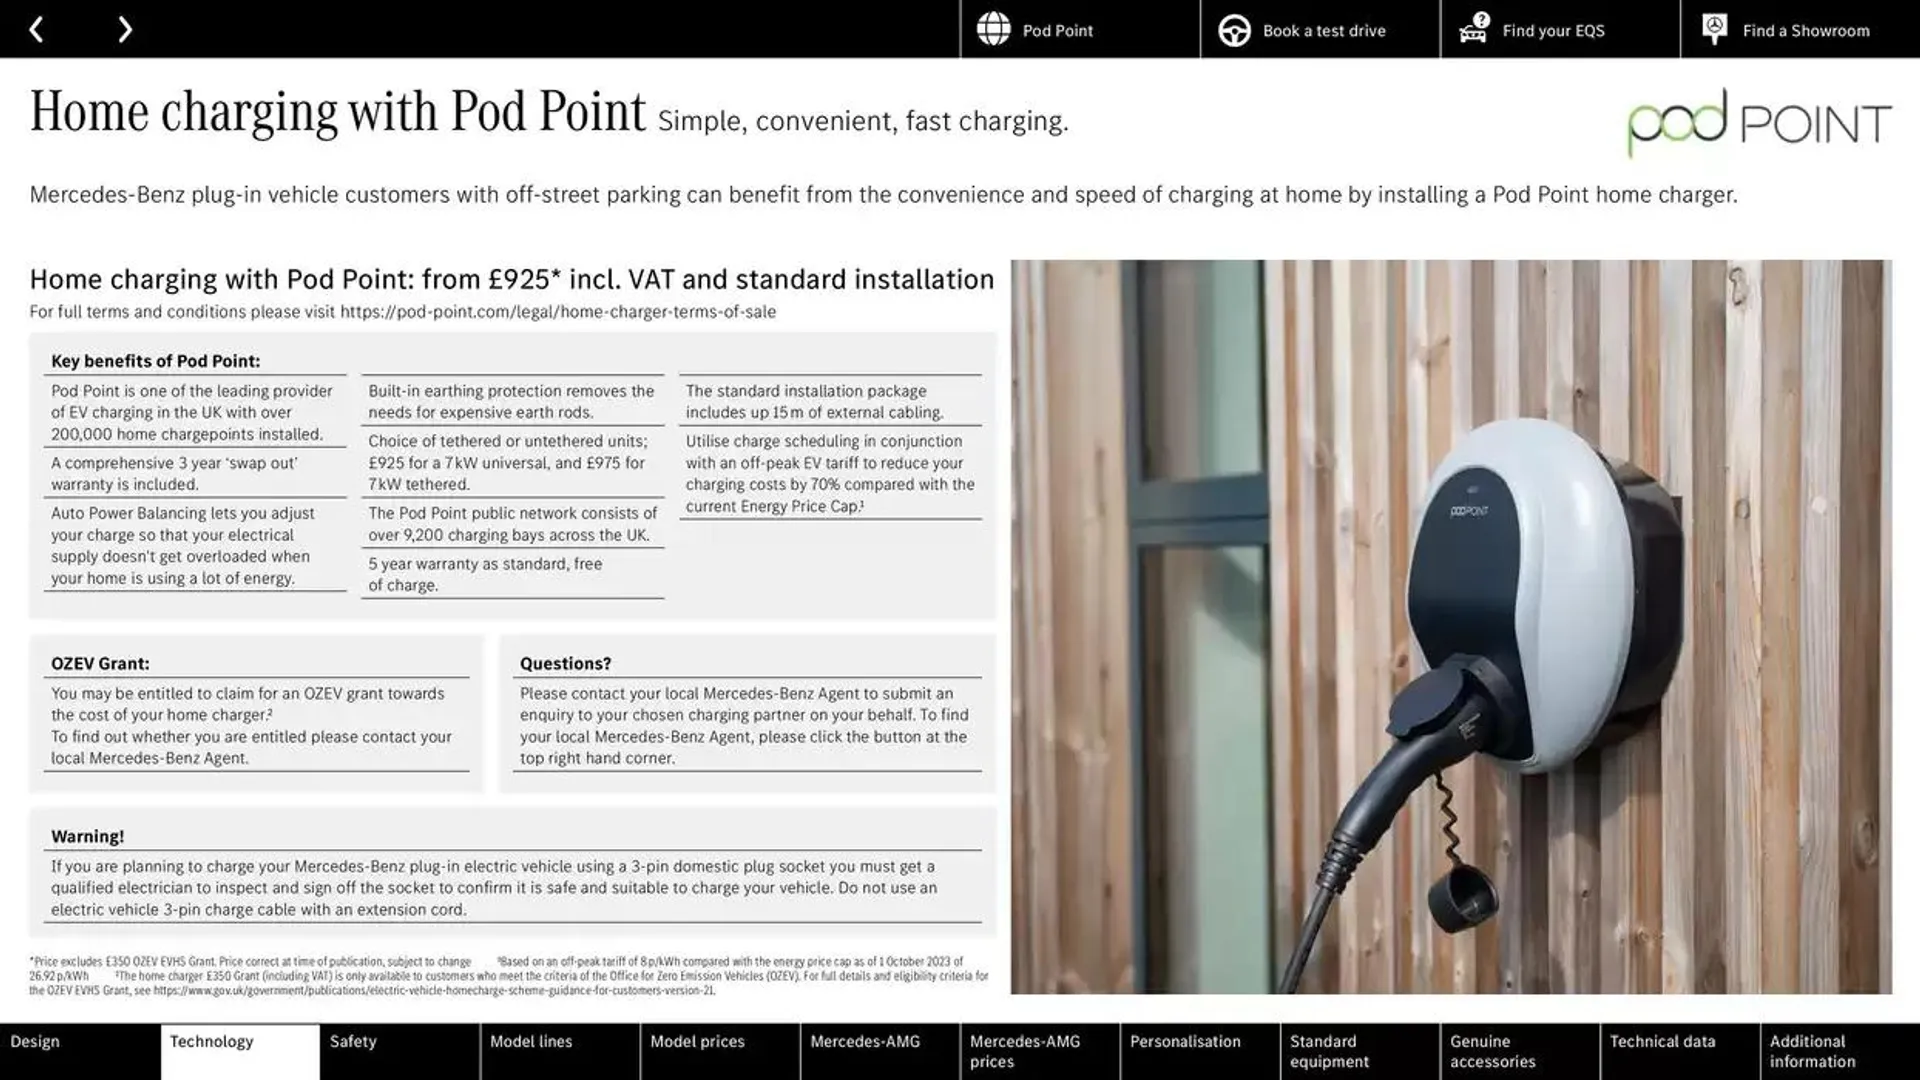Click the Find a Showroom pin icon
1920x1080 pixels.
(x=1714, y=29)
